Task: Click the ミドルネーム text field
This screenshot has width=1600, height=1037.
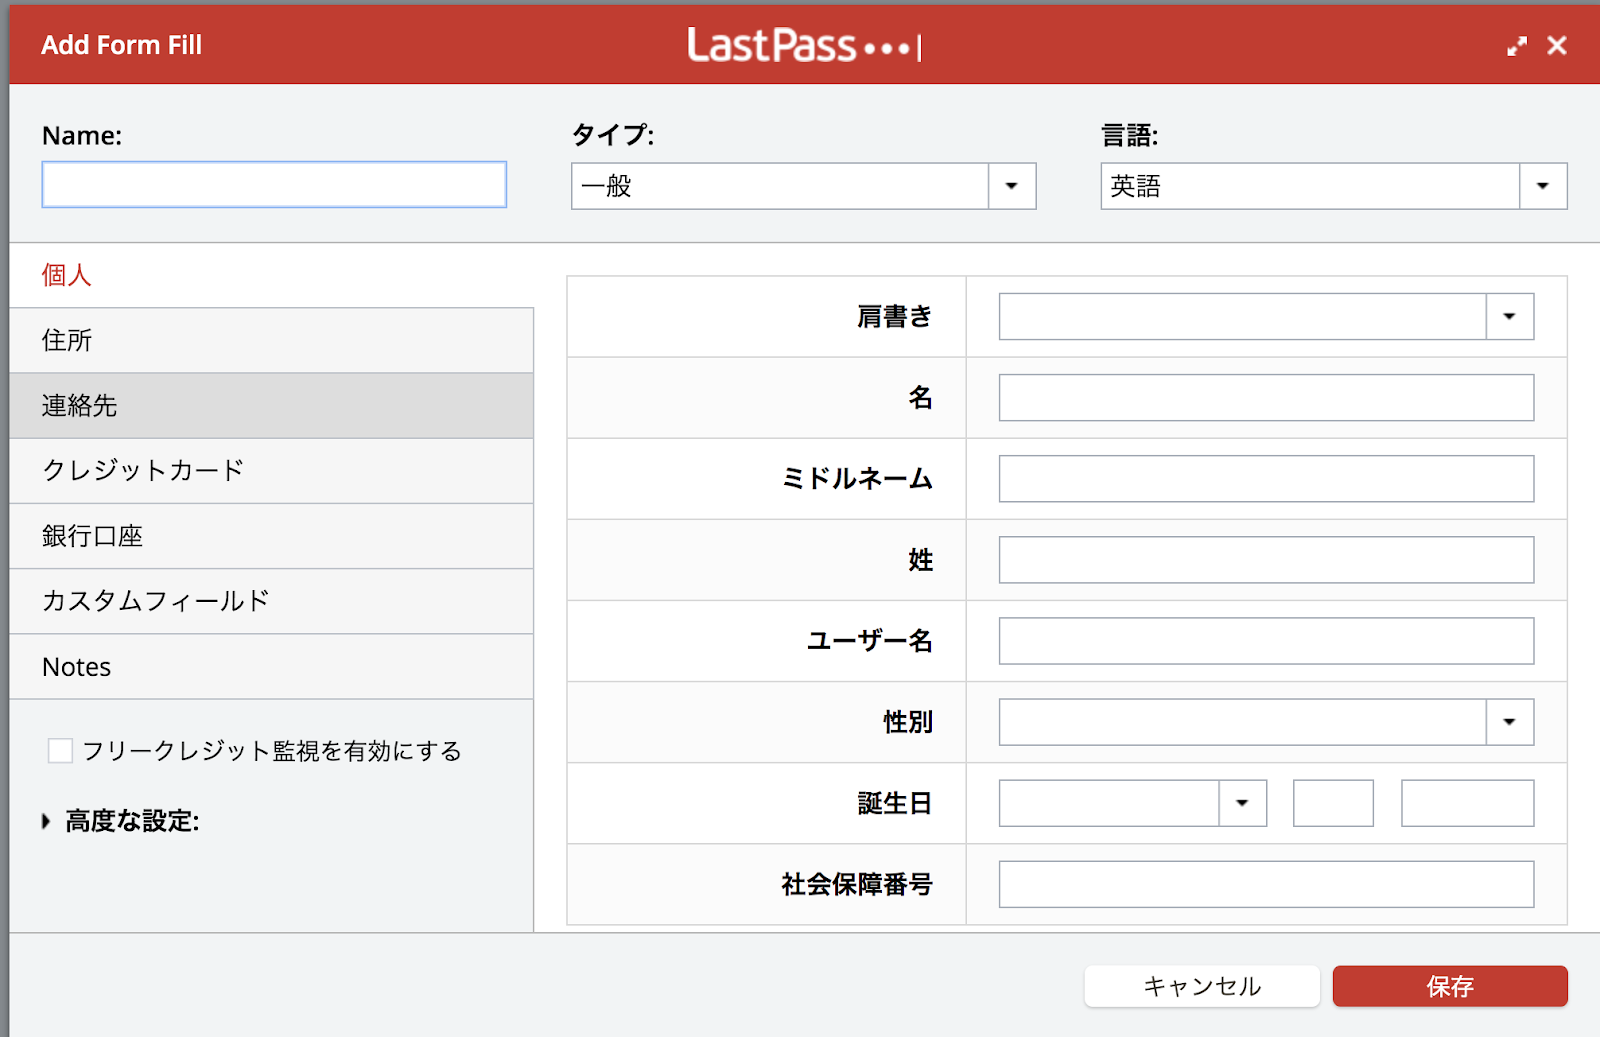Action: tap(1266, 479)
